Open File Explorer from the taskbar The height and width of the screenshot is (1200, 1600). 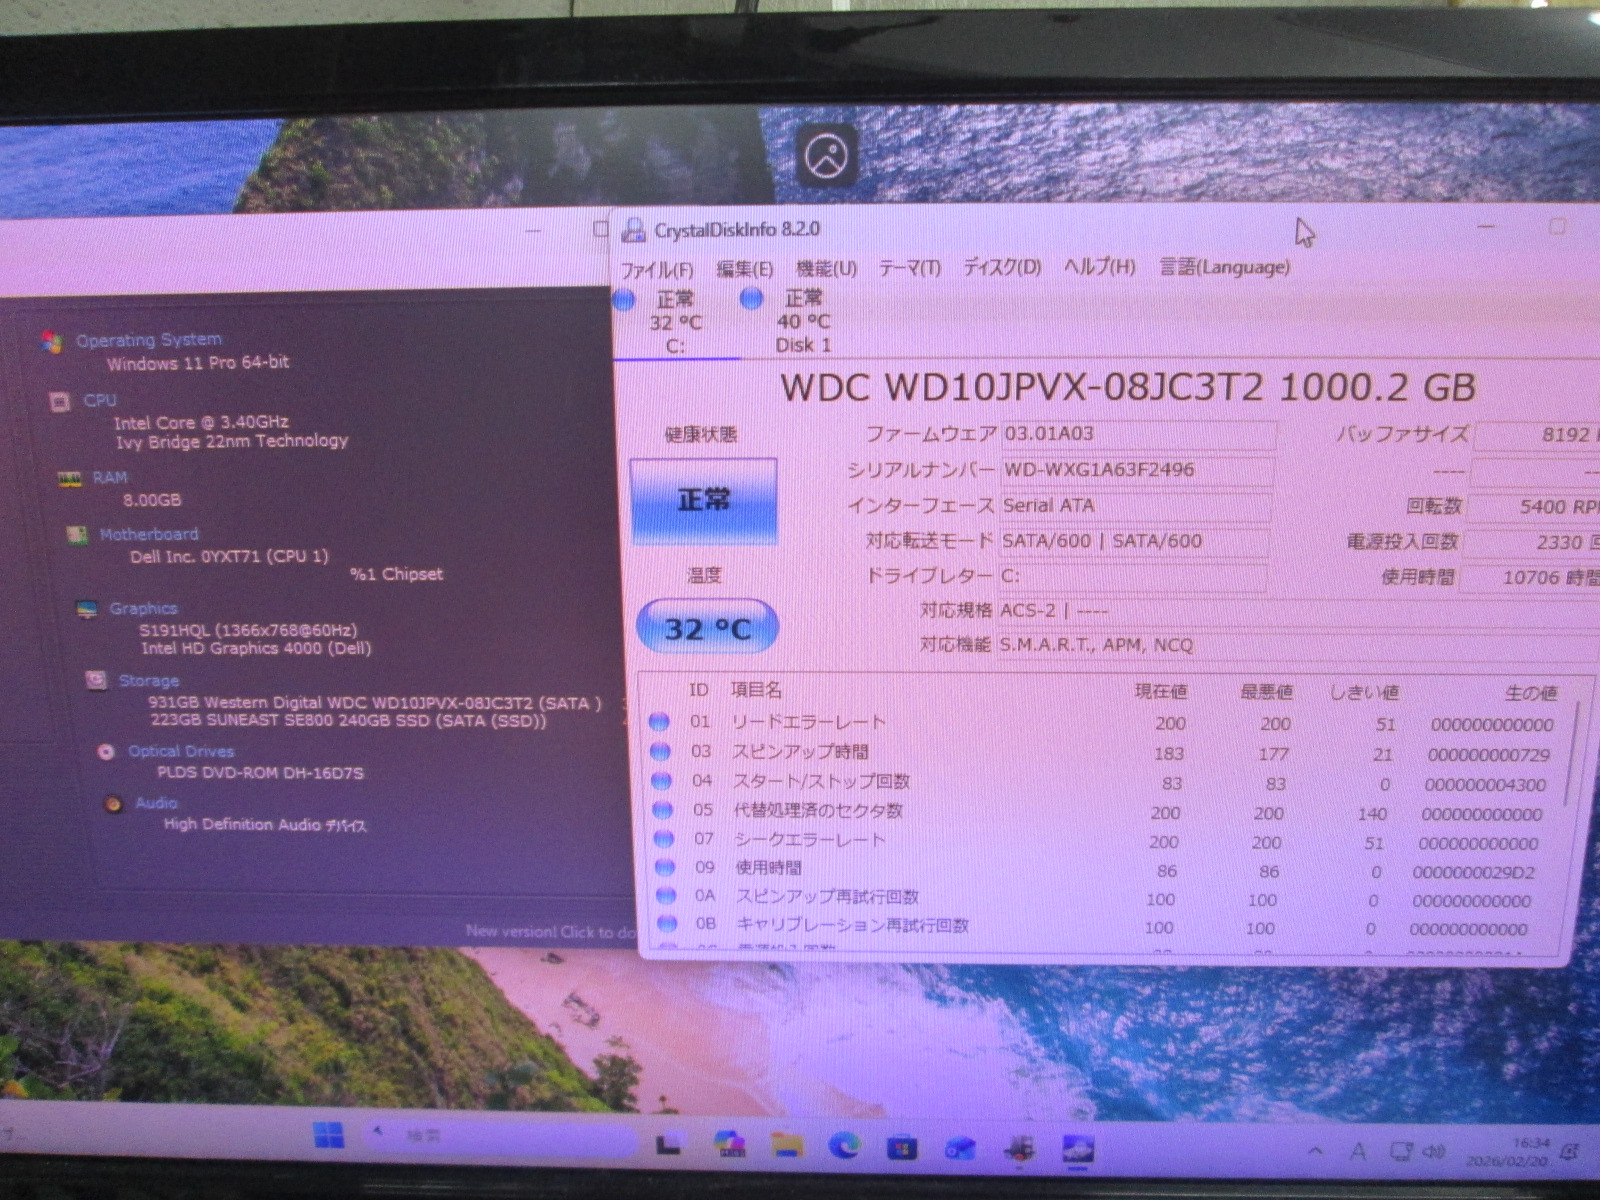(787, 1146)
